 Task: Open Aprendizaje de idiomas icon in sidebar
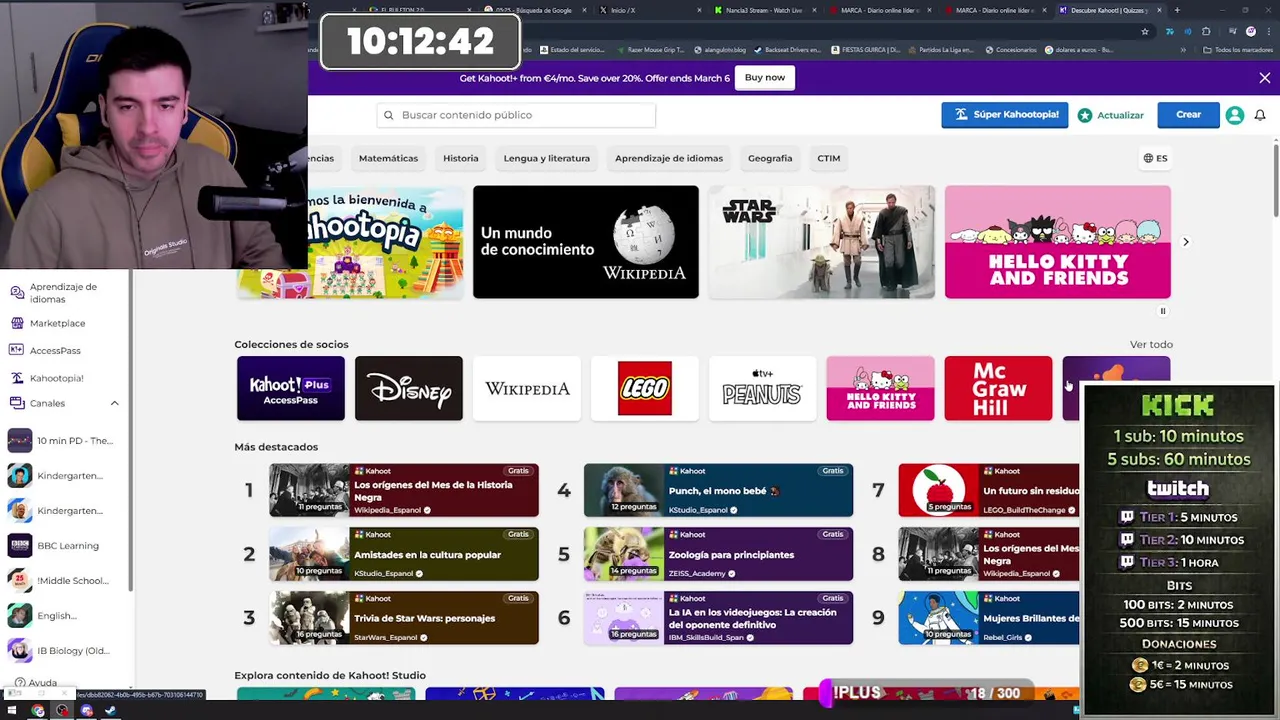click(17, 292)
